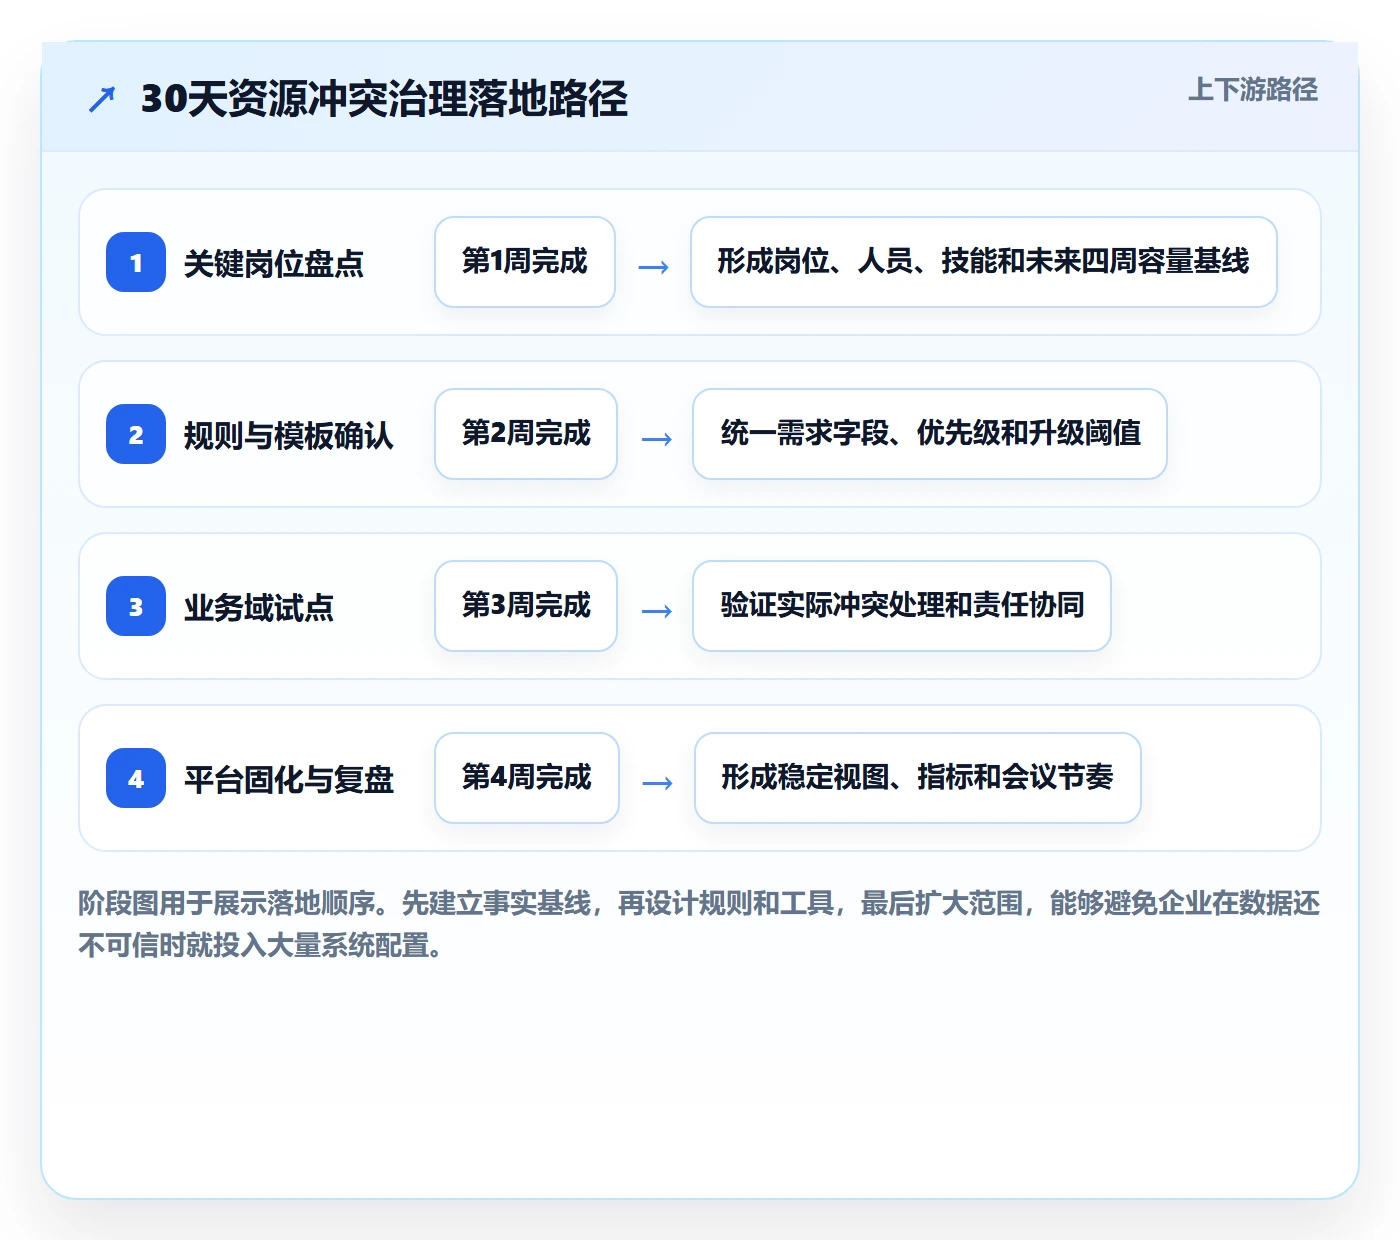Viewport: 1400px width, 1240px height.
Task: Click the 上下游路径 label in header
Action: coord(1253,89)
